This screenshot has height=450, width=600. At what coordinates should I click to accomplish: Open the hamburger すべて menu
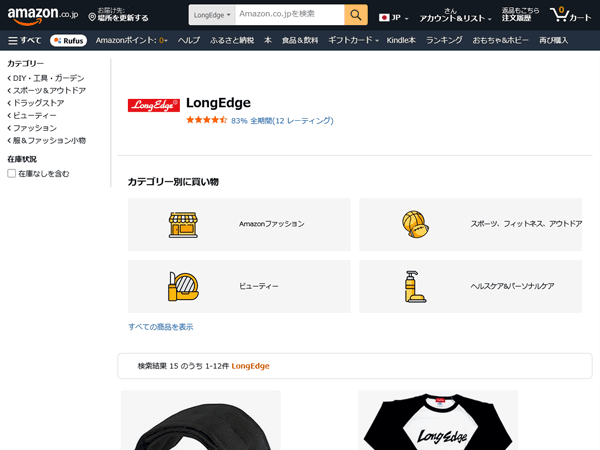(24, 41)
